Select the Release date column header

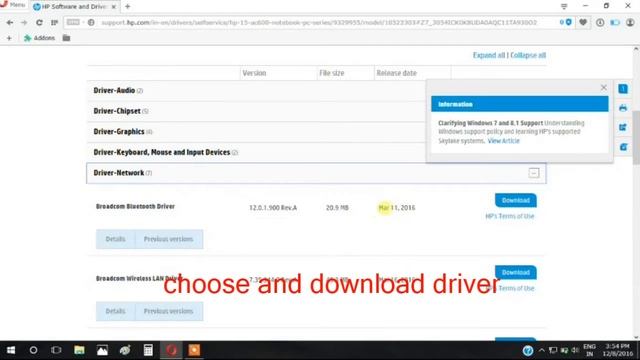tap(396, 73)
